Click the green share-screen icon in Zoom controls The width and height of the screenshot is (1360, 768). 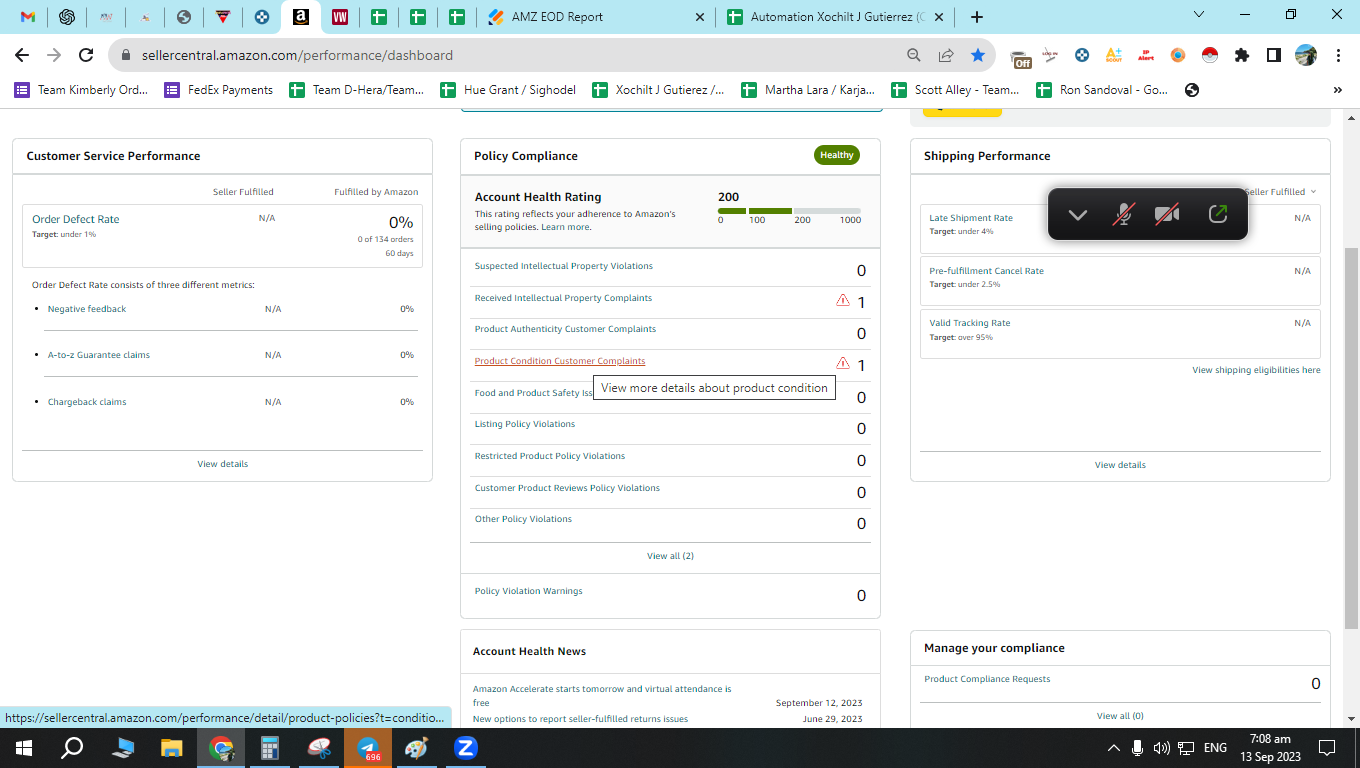1217,214
